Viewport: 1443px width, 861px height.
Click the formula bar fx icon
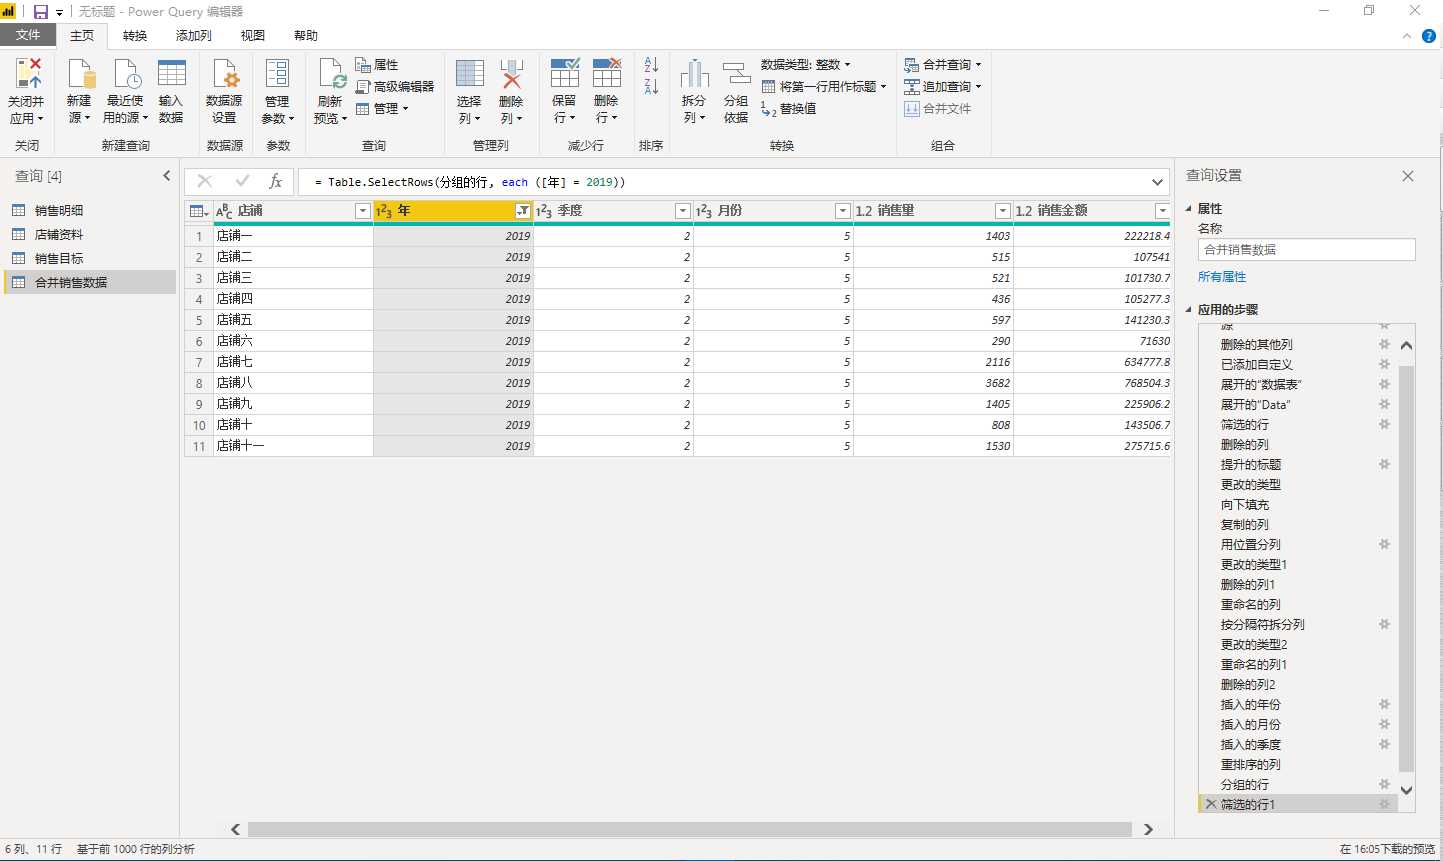pos(276,181)
